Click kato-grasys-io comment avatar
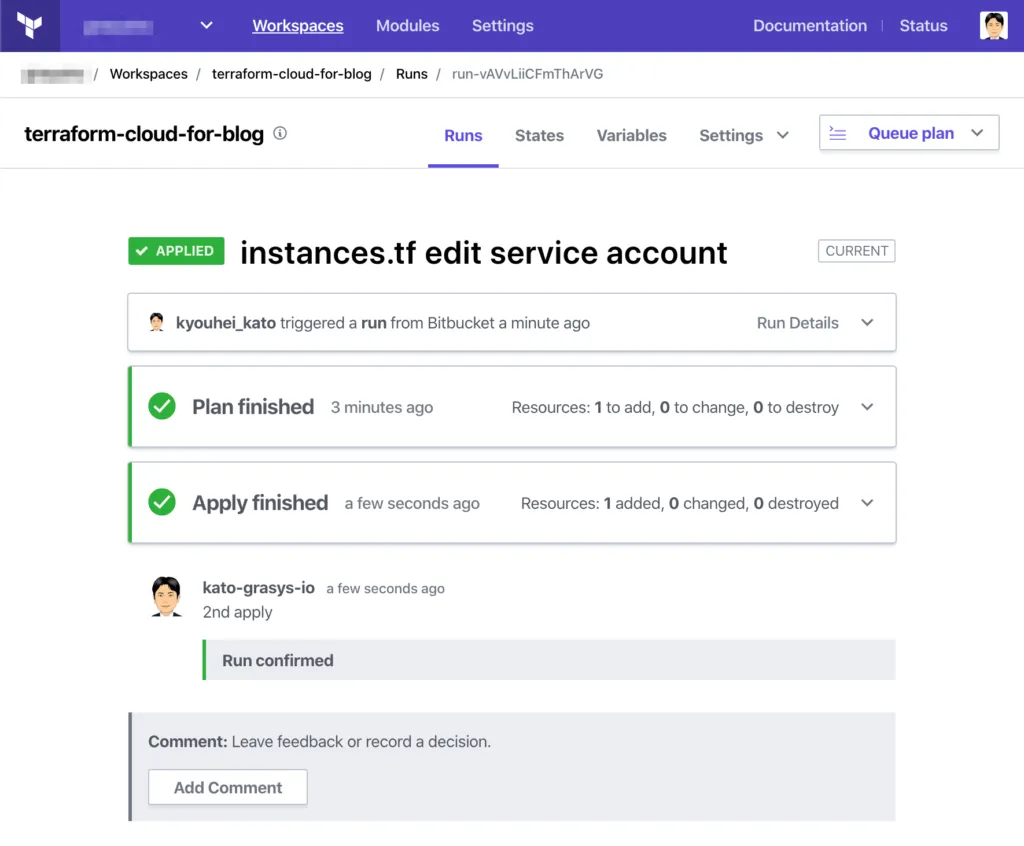The height and width of the screenshot is (846, 1024). pyautogui.click(x=166, y=596)
